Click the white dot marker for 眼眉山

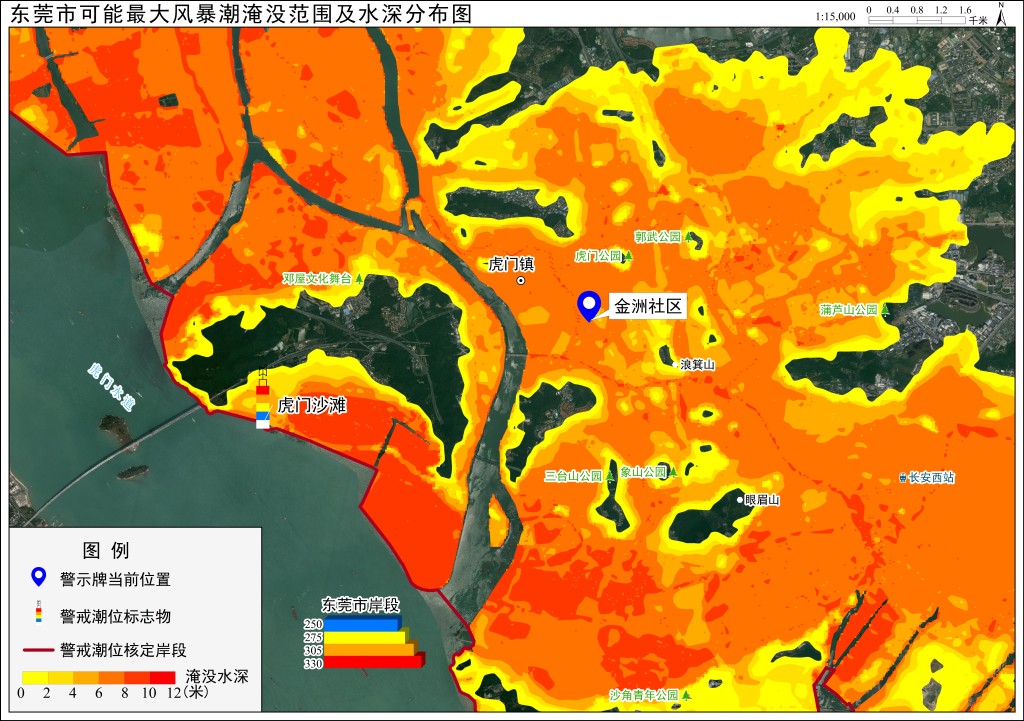[x=740, y=500]
